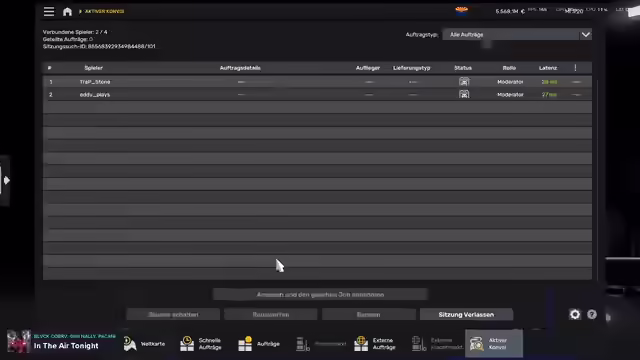Sort by the Auftragsdetails column header

tap(240, 68)
